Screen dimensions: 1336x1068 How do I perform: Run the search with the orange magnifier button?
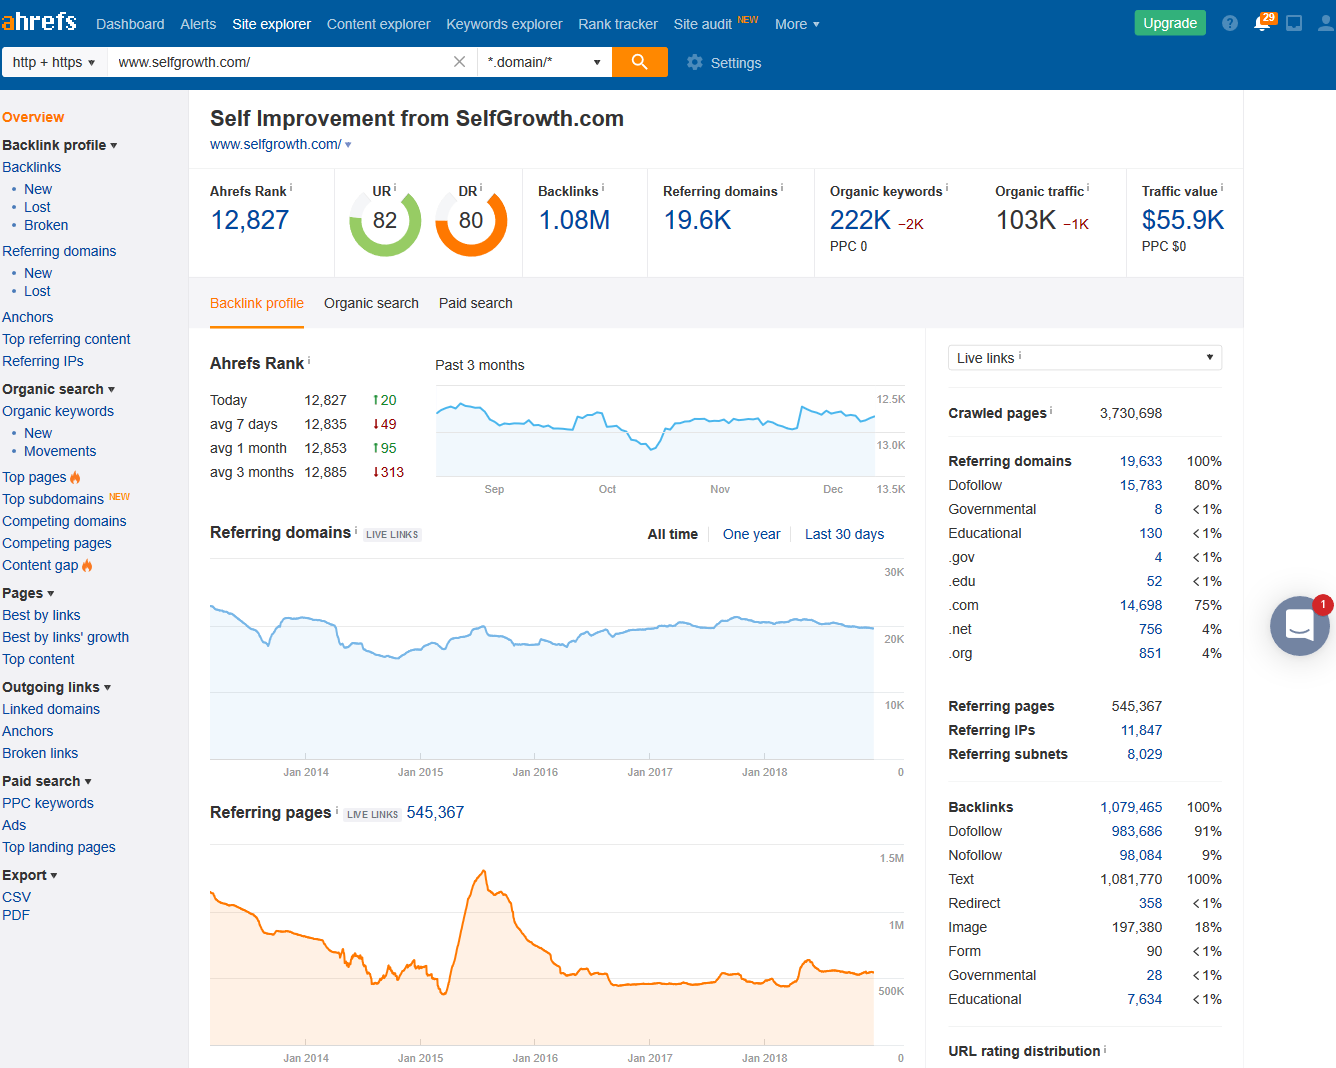point(639,62)
